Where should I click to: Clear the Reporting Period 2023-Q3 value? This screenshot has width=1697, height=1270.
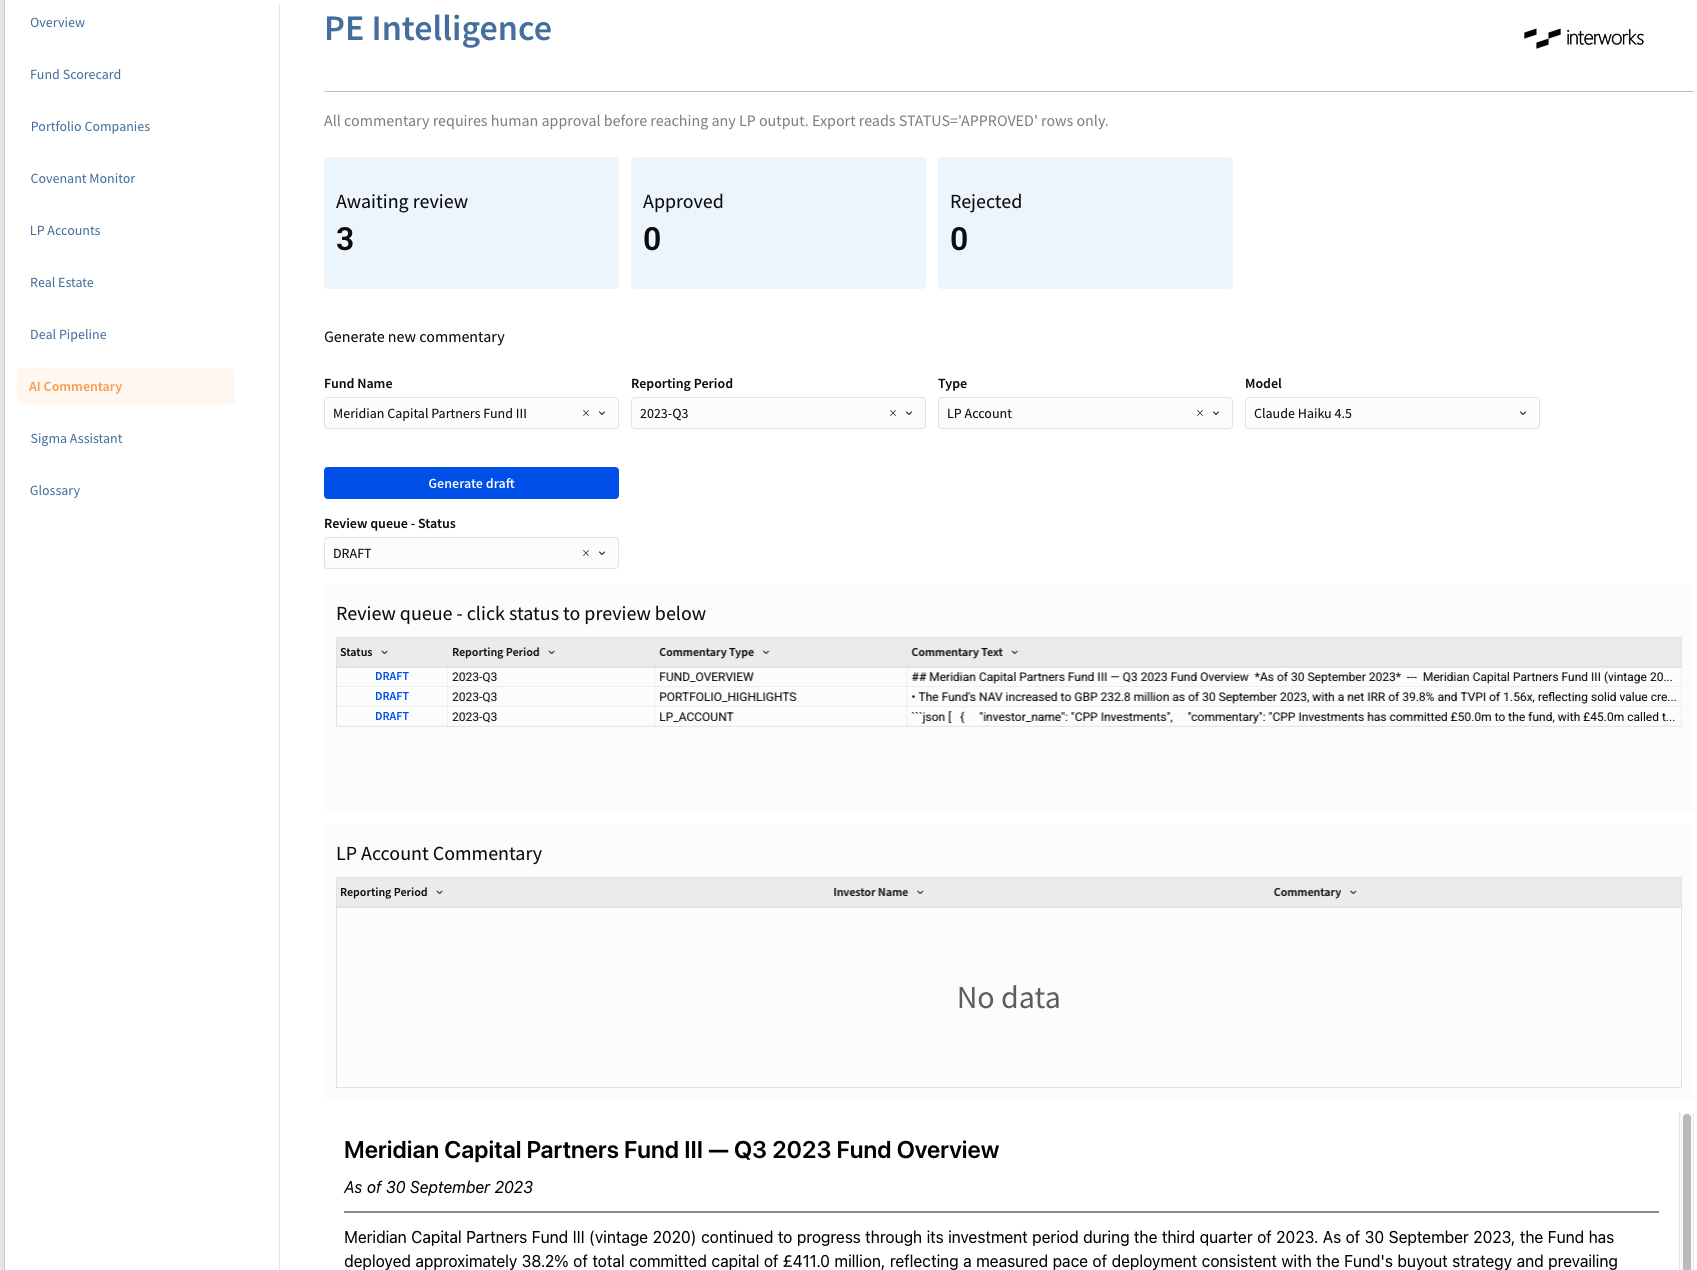[893, 413]
